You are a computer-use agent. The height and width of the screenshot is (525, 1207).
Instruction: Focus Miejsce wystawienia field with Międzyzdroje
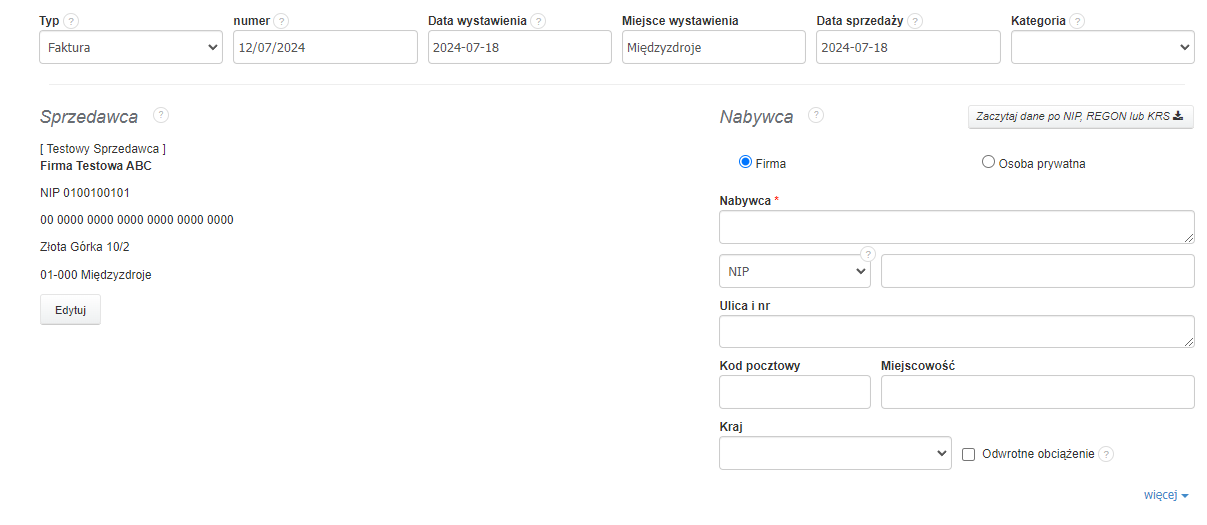point(714,47)
